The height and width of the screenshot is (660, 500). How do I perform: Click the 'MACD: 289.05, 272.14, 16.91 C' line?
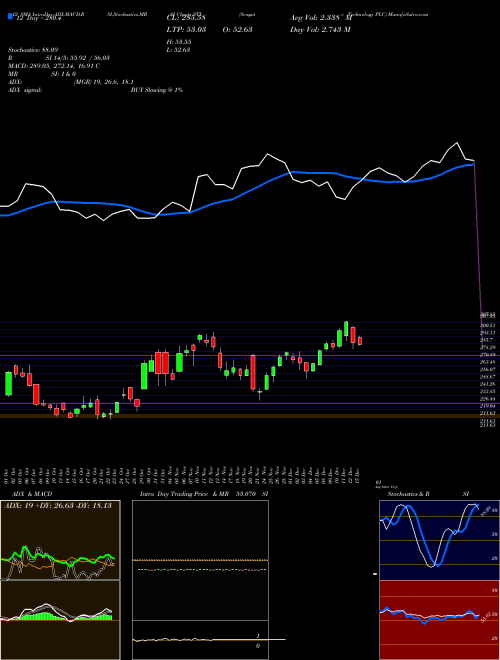54,66
